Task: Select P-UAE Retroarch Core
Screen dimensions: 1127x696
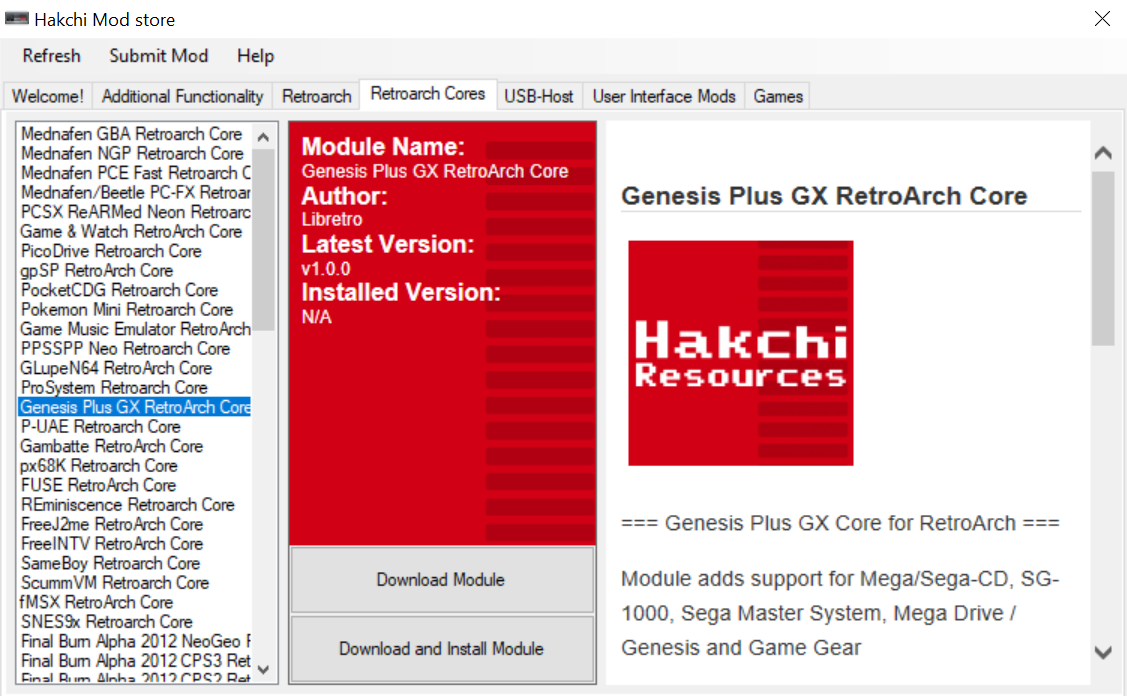Action: point(134,426)
